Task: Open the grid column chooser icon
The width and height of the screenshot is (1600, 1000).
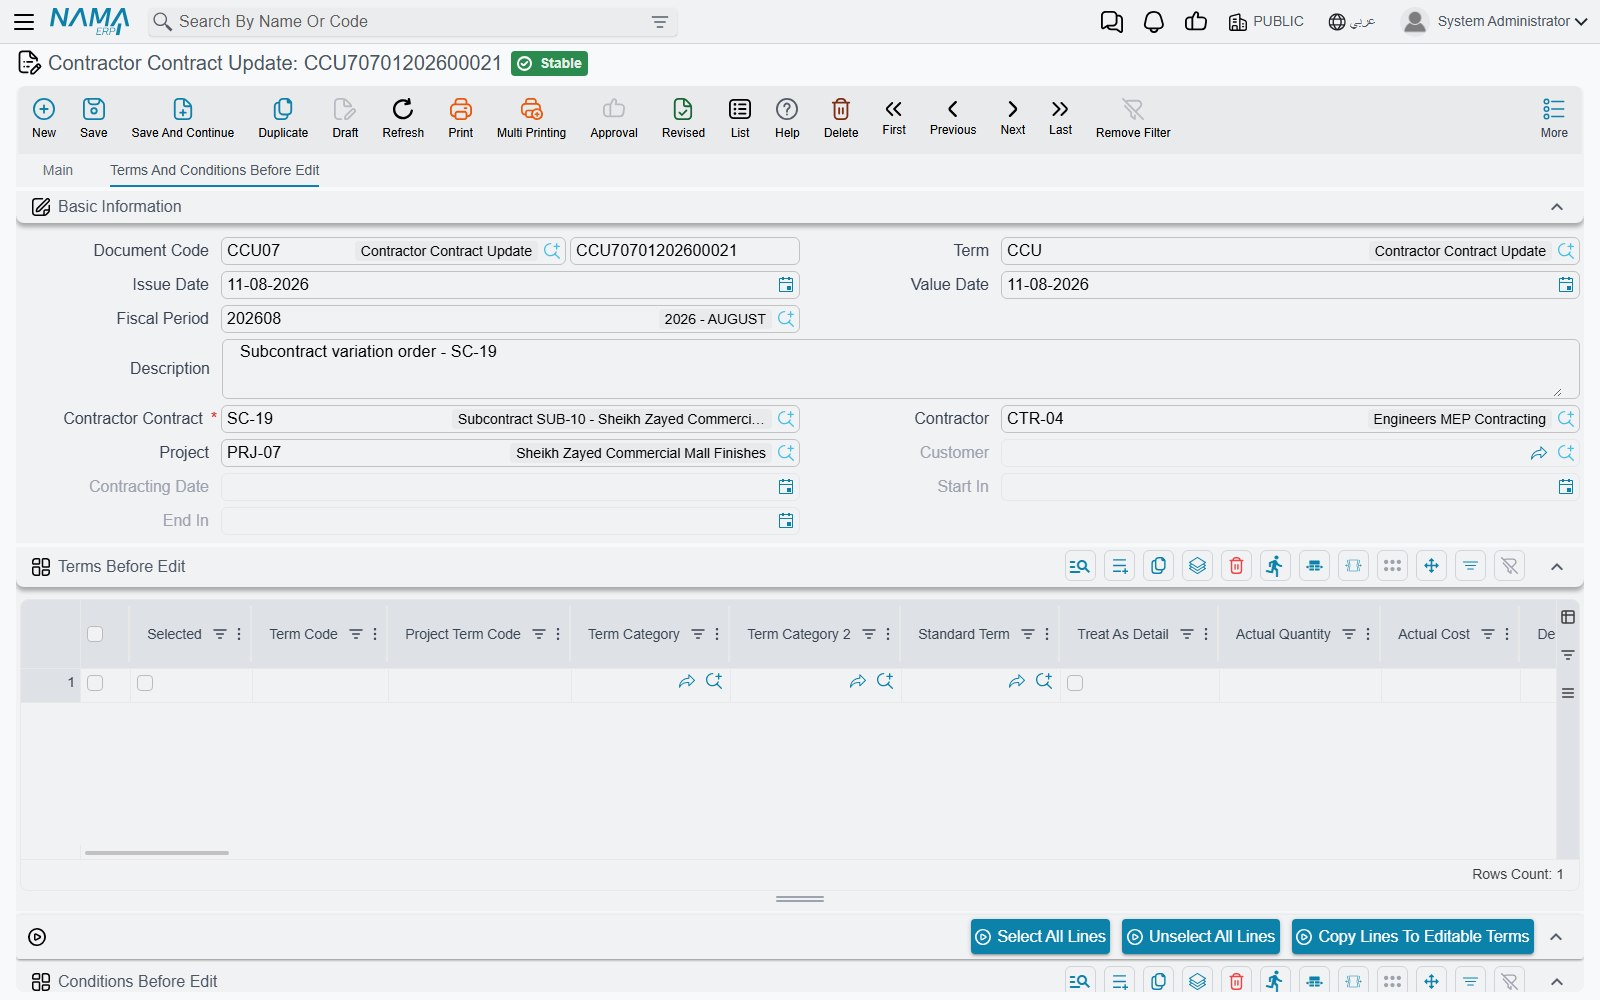Action: (x=1568, y=617)
